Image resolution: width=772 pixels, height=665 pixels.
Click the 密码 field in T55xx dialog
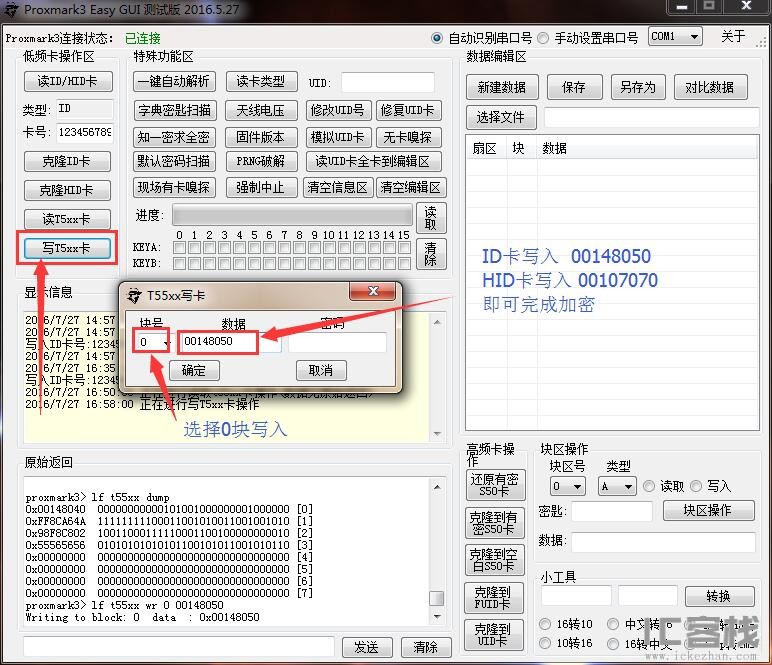tap(337, 342)
